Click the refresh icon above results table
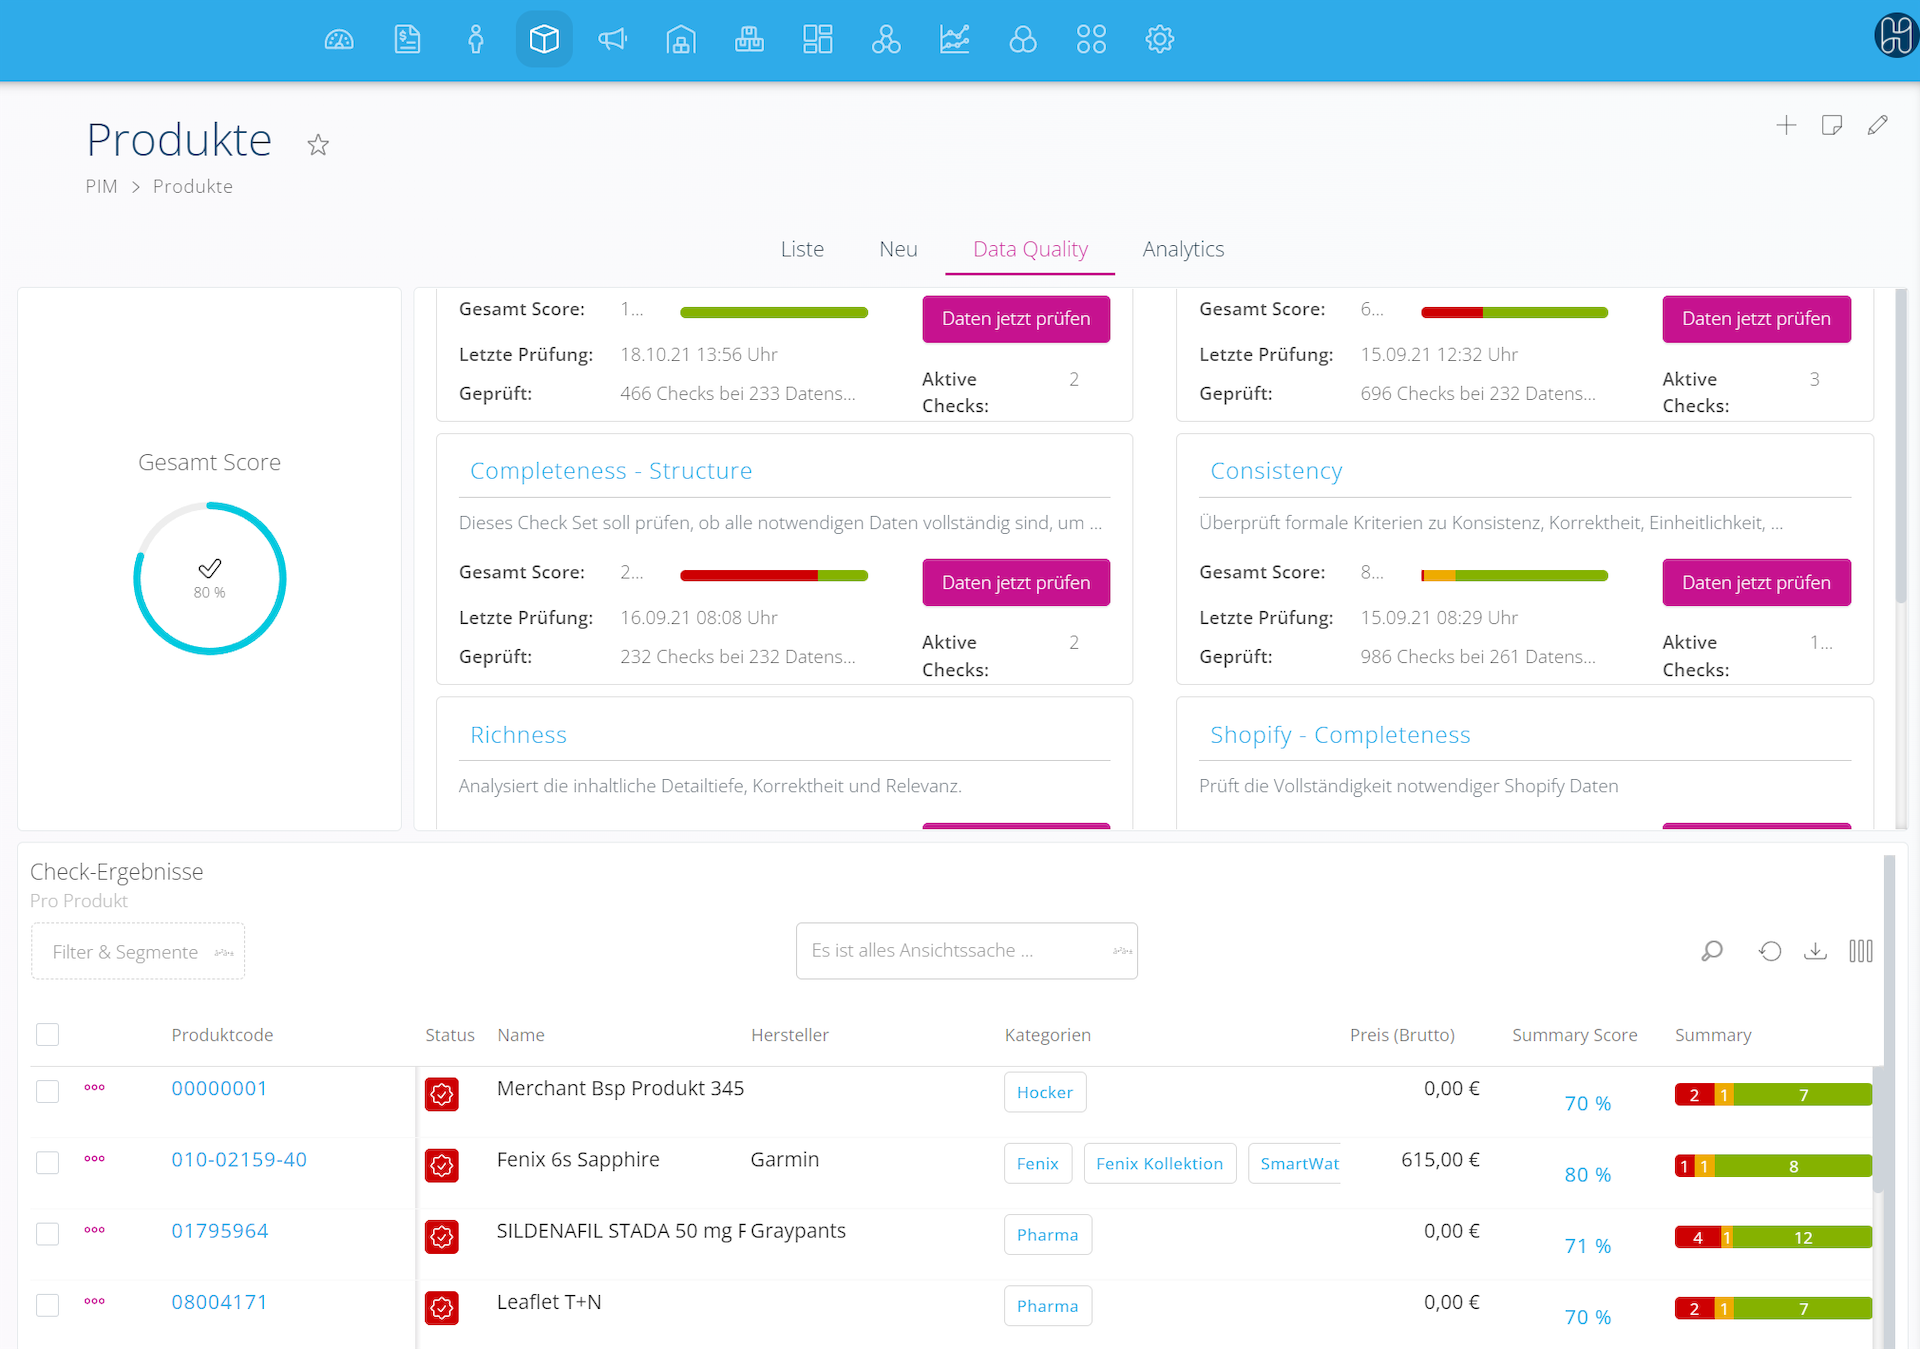 pos(1770,951)
